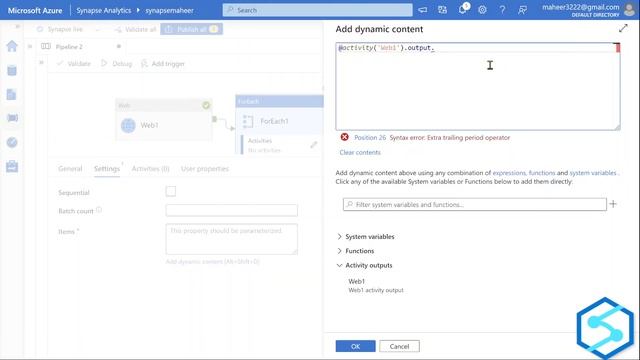This screenshot has width=640, height=360.
Task: Click the Clear contents link
Action: pyautogui.click(x=360, y=152)
